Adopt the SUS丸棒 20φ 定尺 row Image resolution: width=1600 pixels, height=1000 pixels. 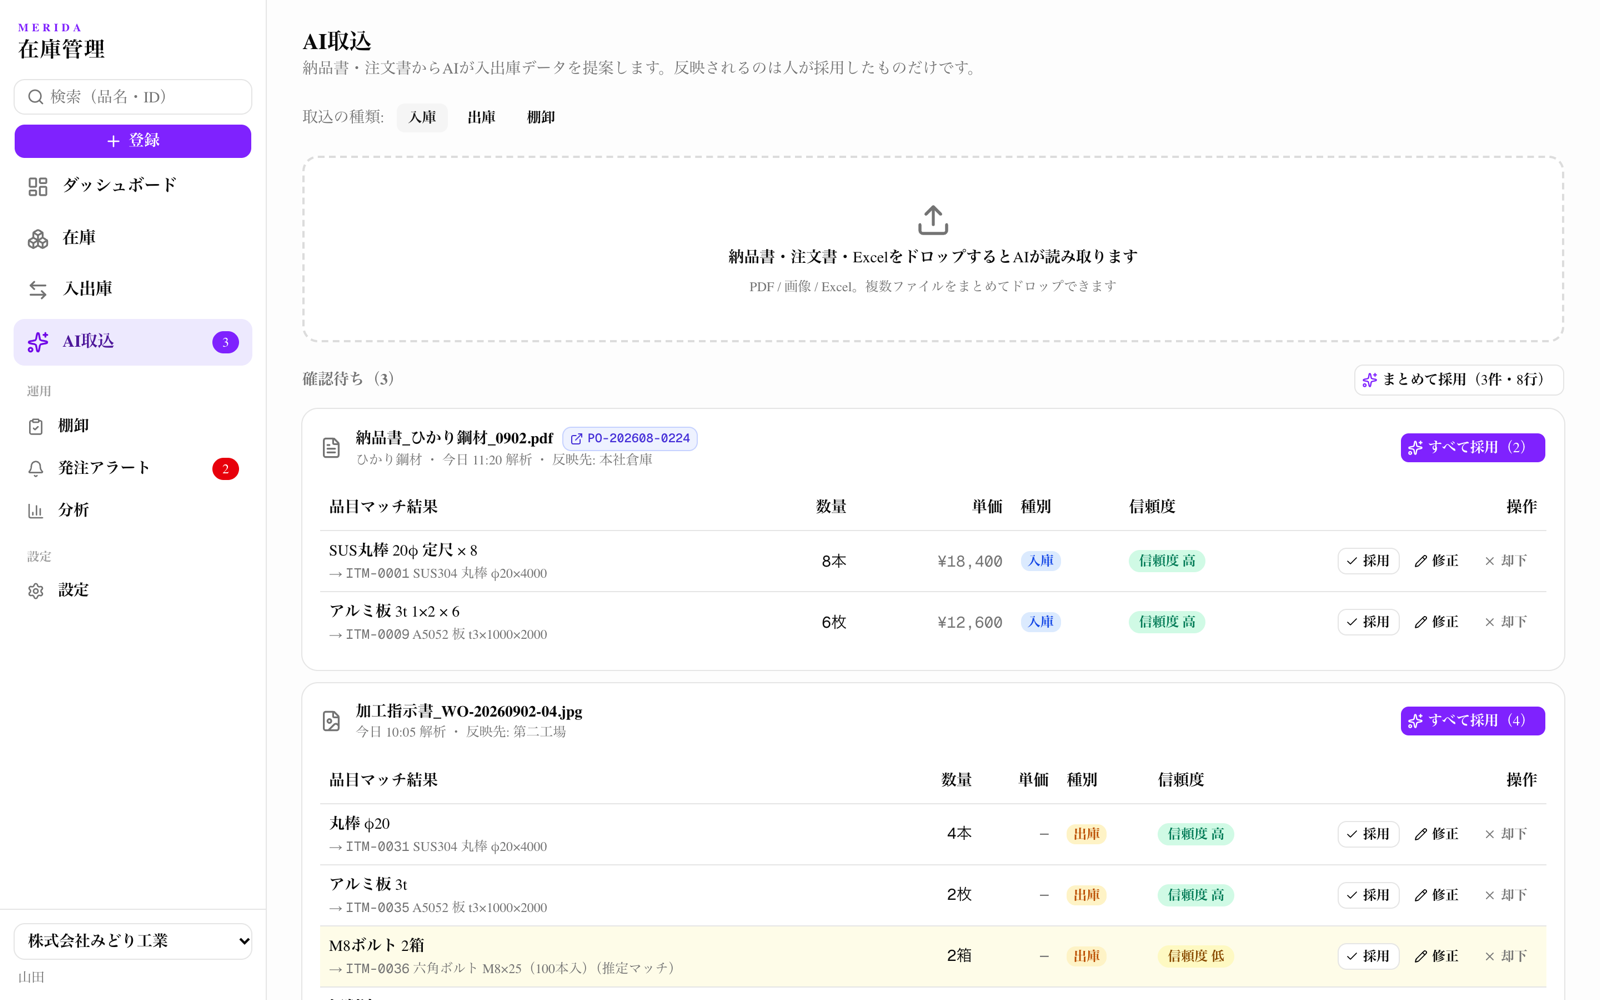tap(1368, 561)
